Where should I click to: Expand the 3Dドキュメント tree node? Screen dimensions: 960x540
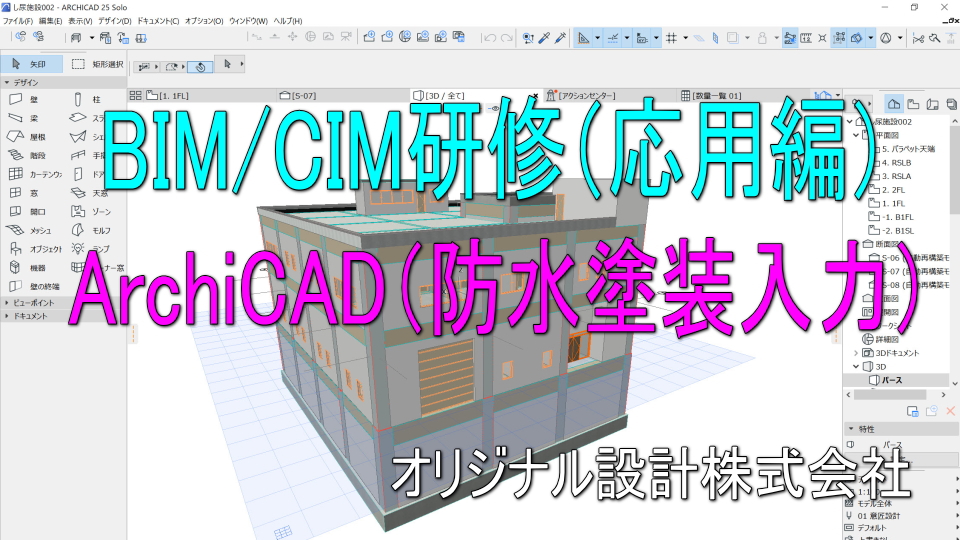click(856, 353)
